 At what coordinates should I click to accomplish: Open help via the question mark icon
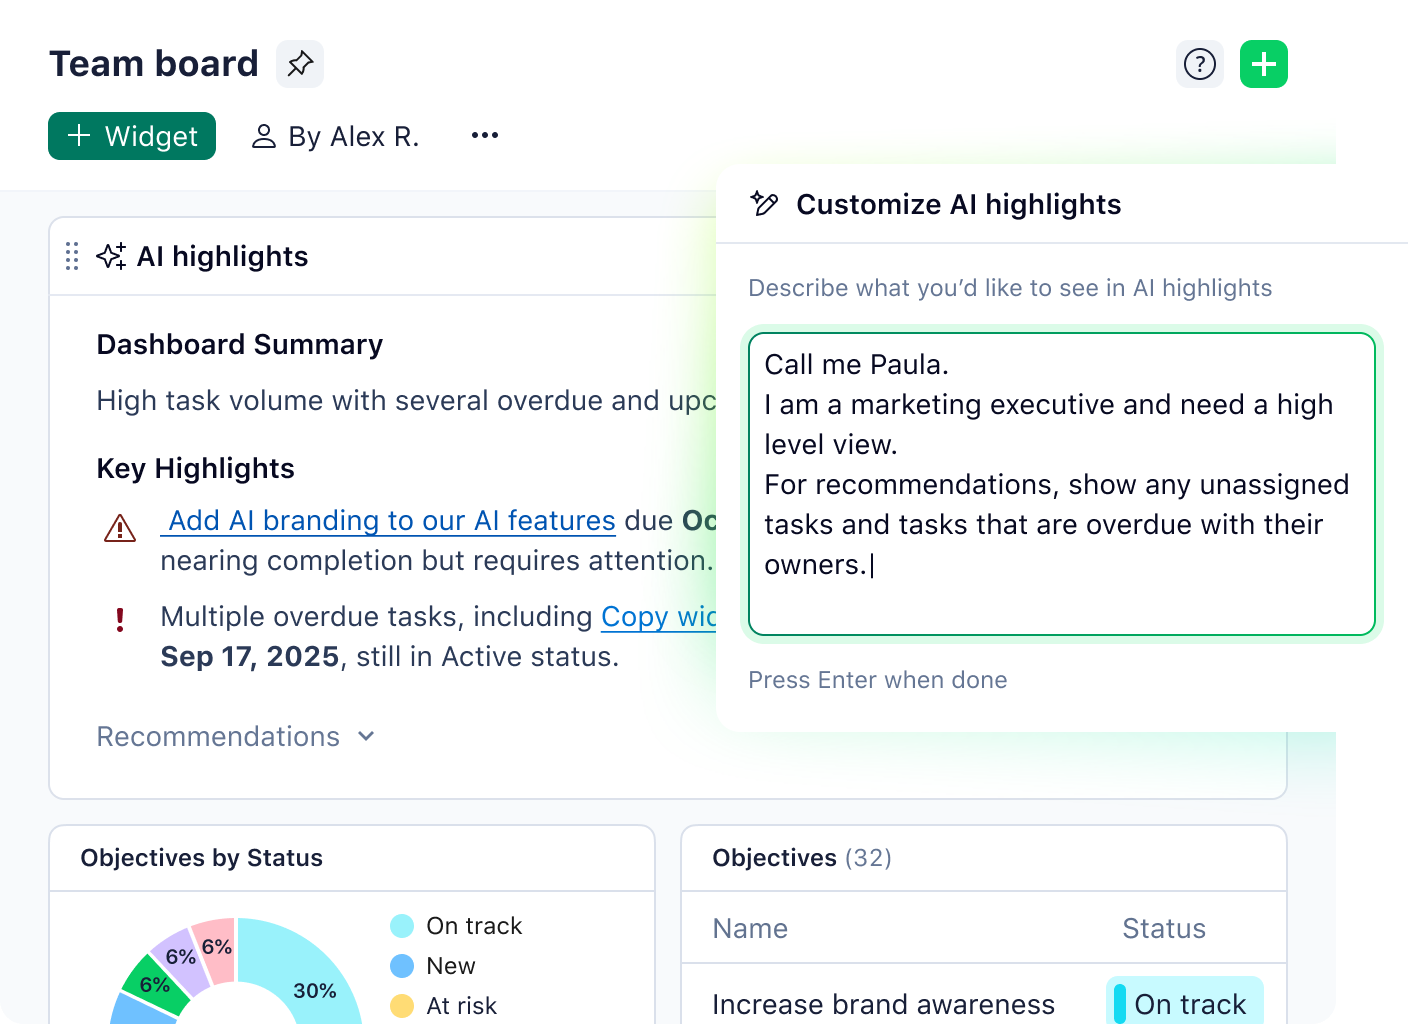click(1199, 64)
